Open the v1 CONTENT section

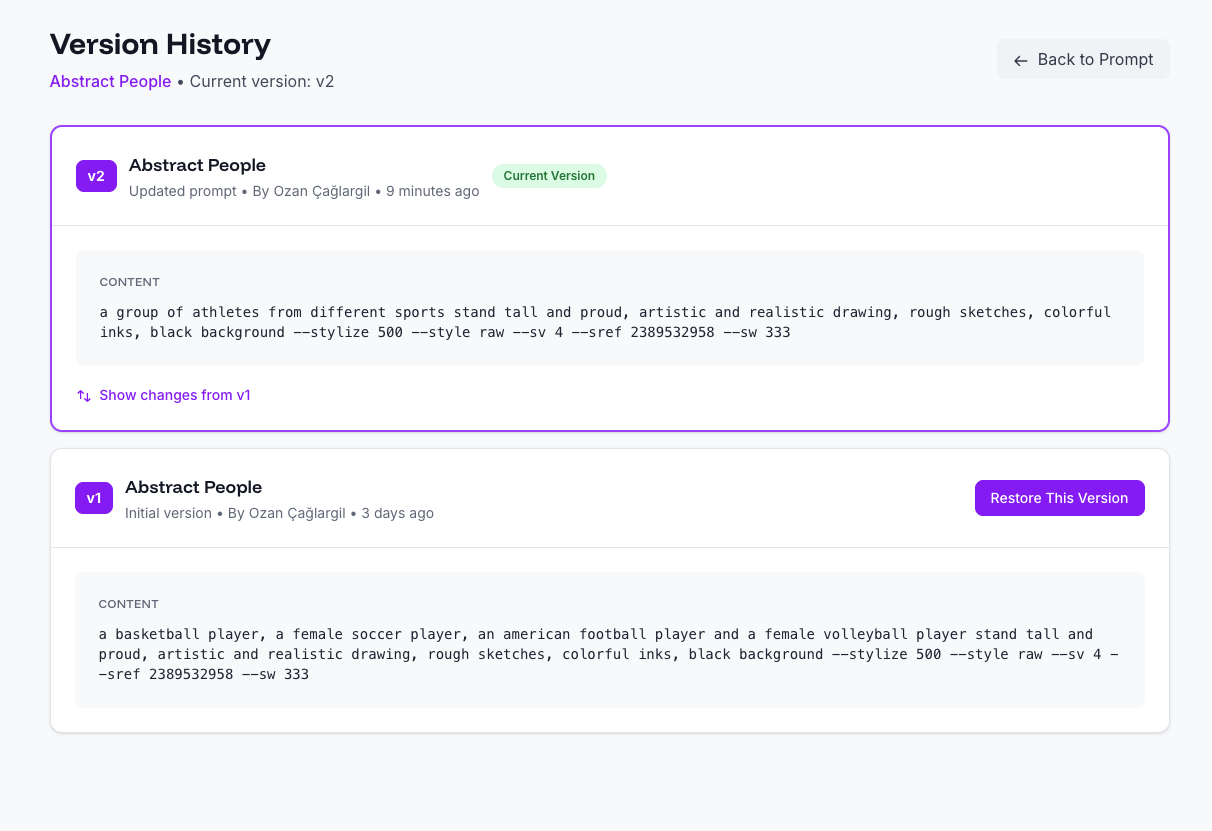128,604
